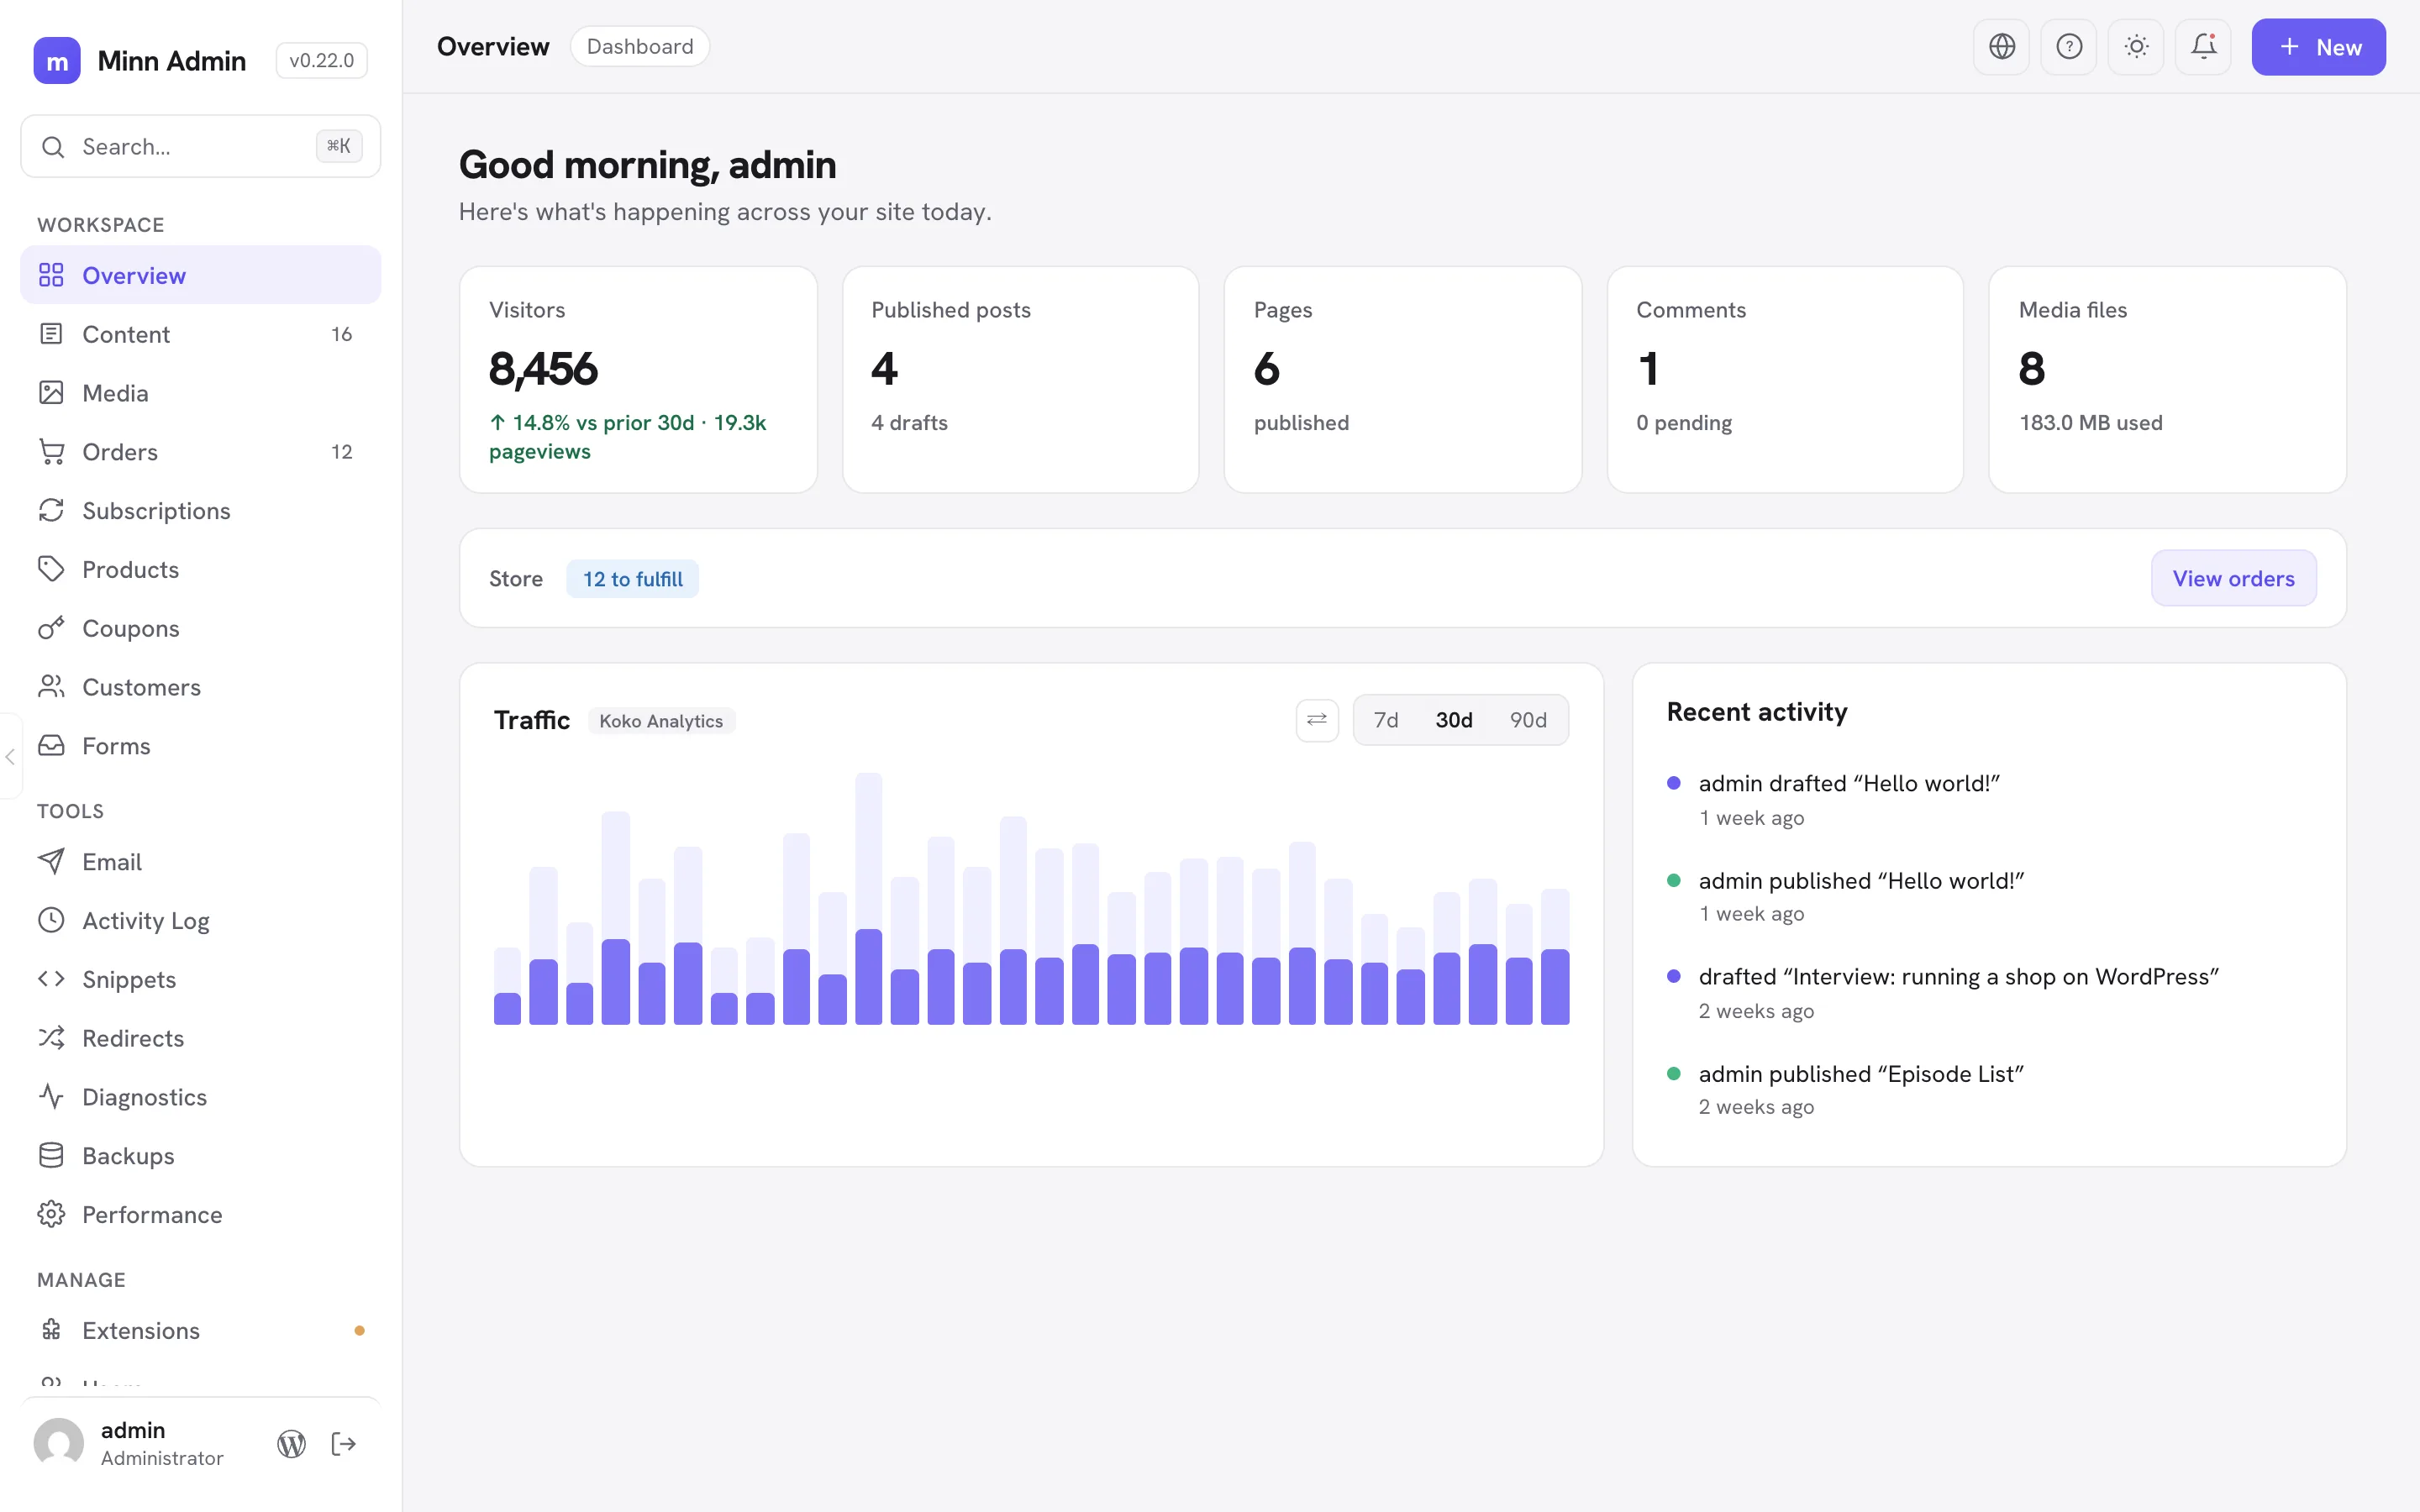Open Subscriptions
The height and width of the screenshot is (1512, 2420).
click(x=201, y=511)
